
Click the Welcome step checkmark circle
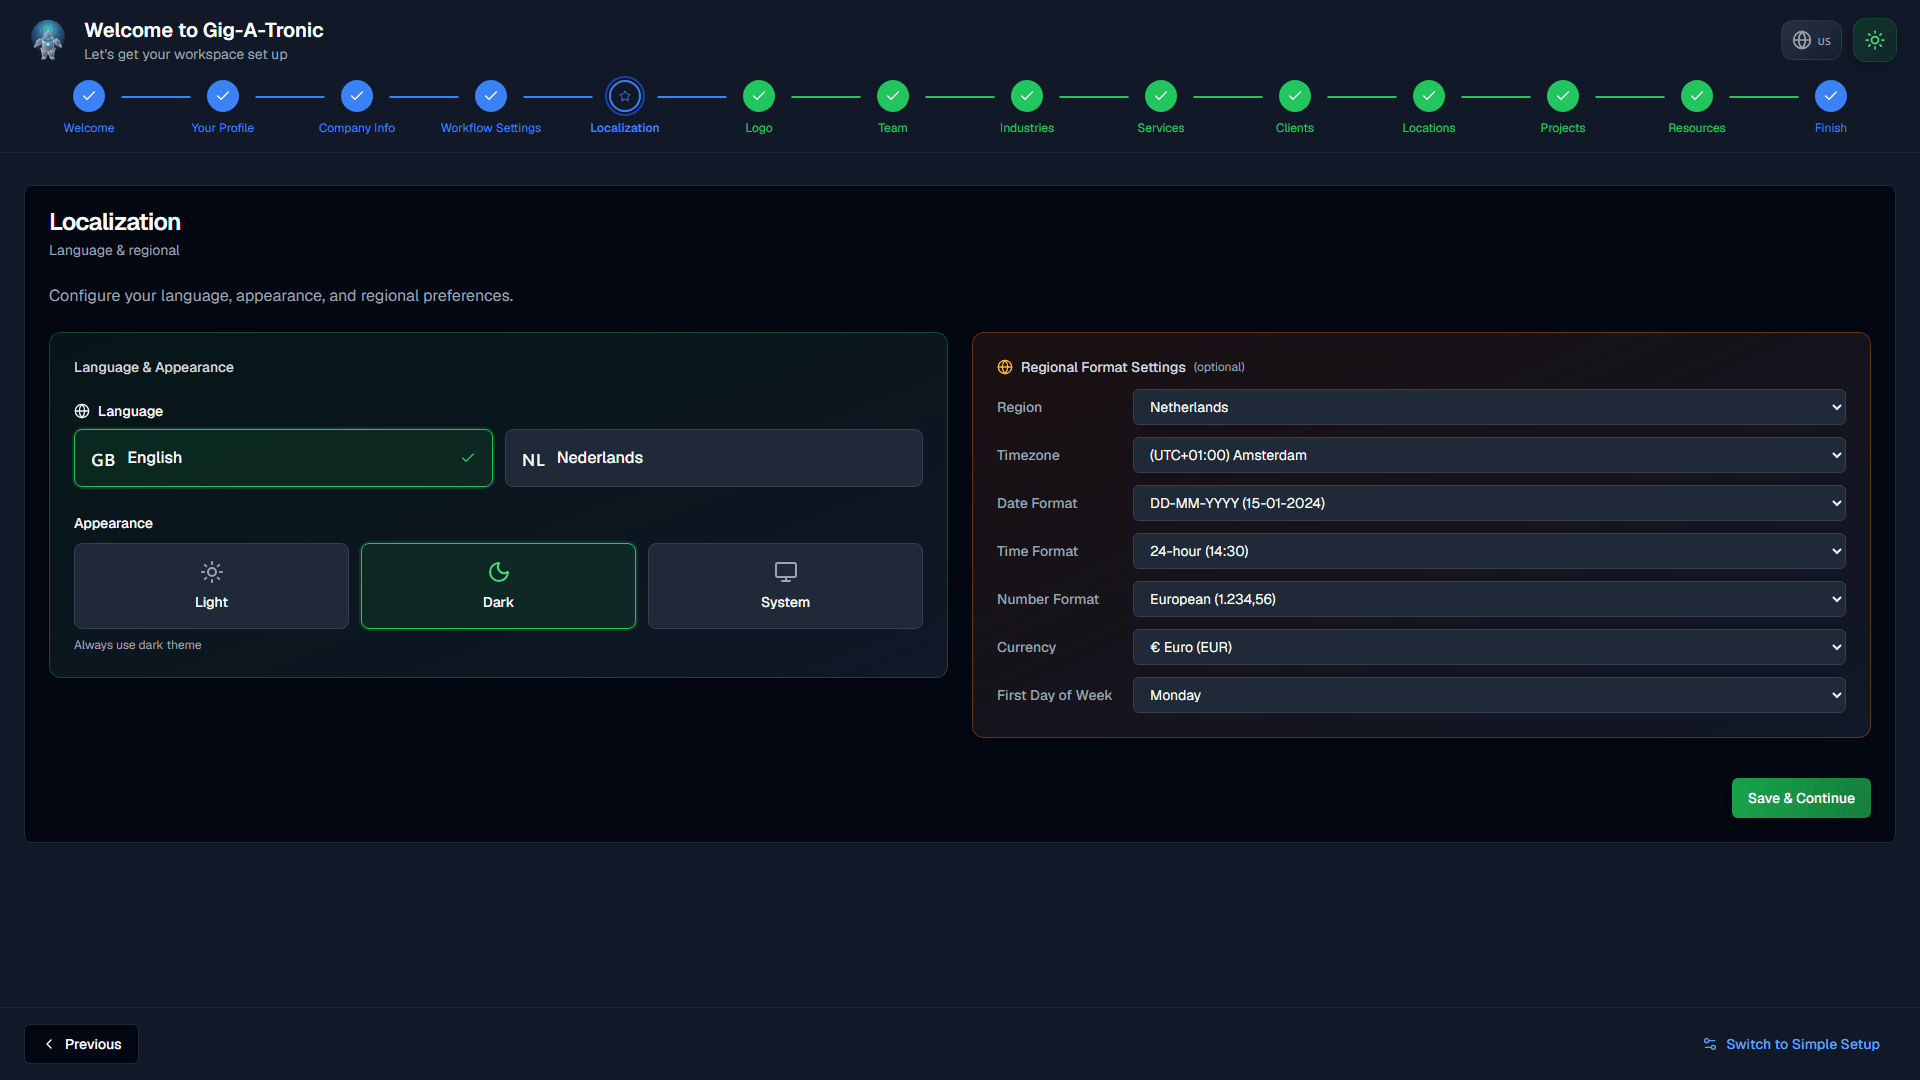coord(89,96)
